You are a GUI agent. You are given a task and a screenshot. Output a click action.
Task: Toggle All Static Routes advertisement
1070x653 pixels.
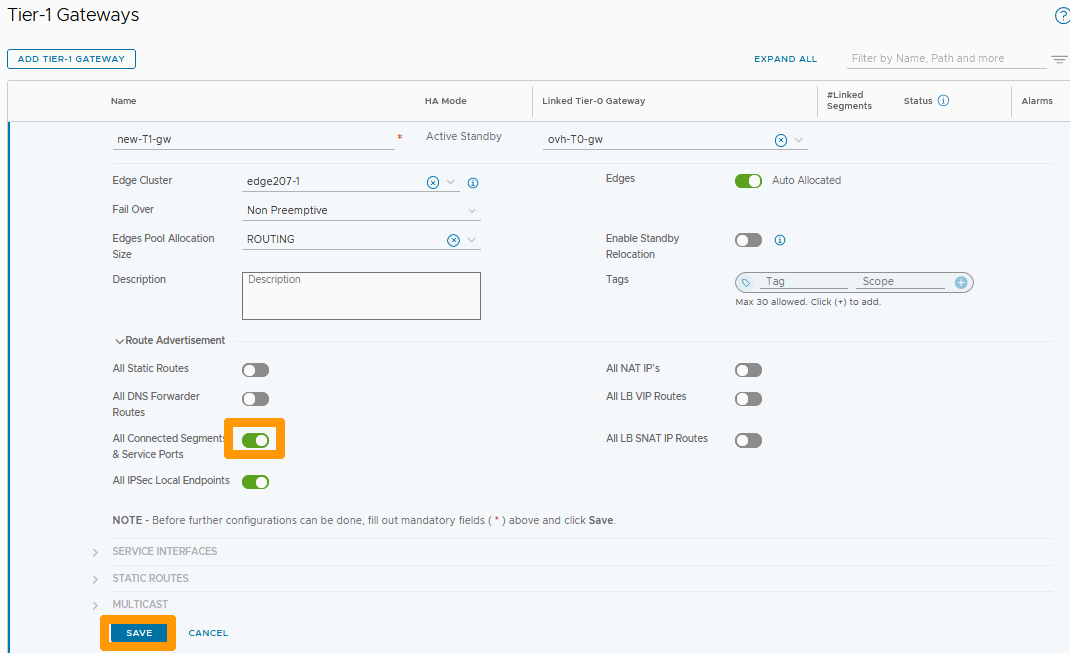(255, 370)
